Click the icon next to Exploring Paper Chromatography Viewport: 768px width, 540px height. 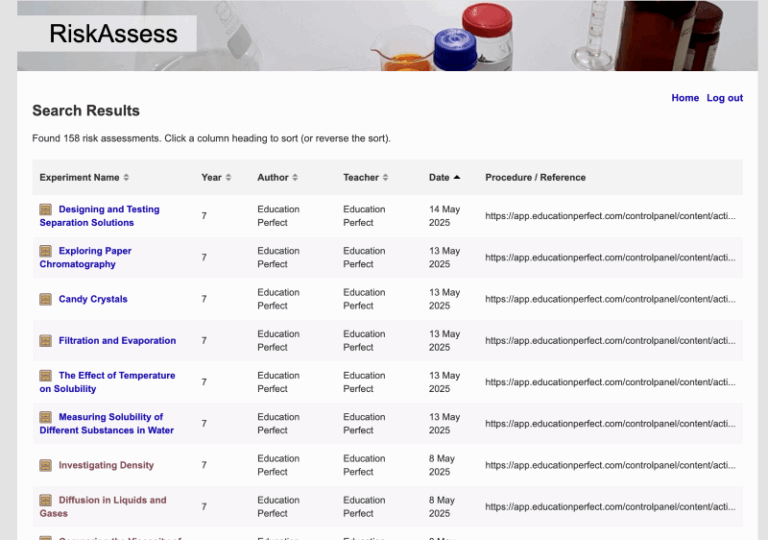(46, 251)
